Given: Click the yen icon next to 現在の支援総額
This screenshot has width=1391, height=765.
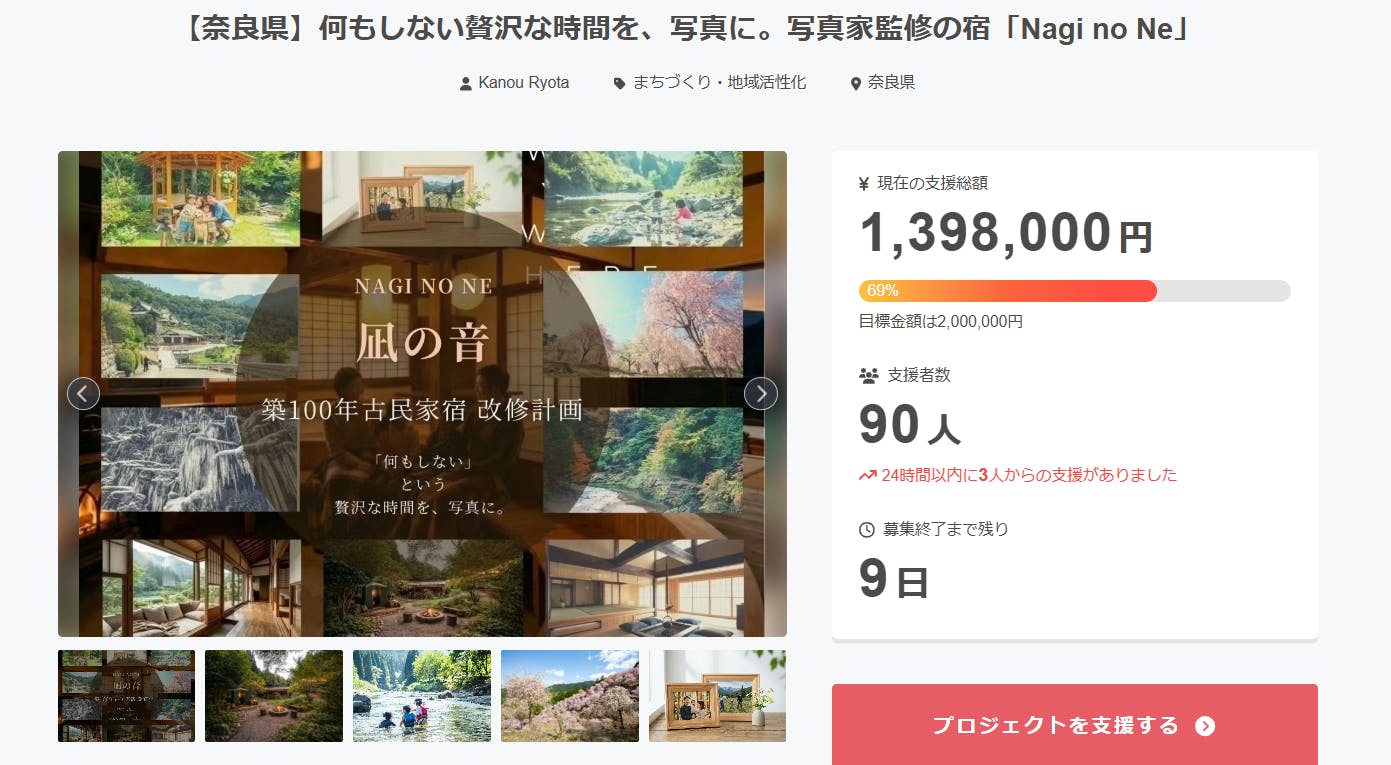Looking at the screenshot, I should tap(864, 183).
